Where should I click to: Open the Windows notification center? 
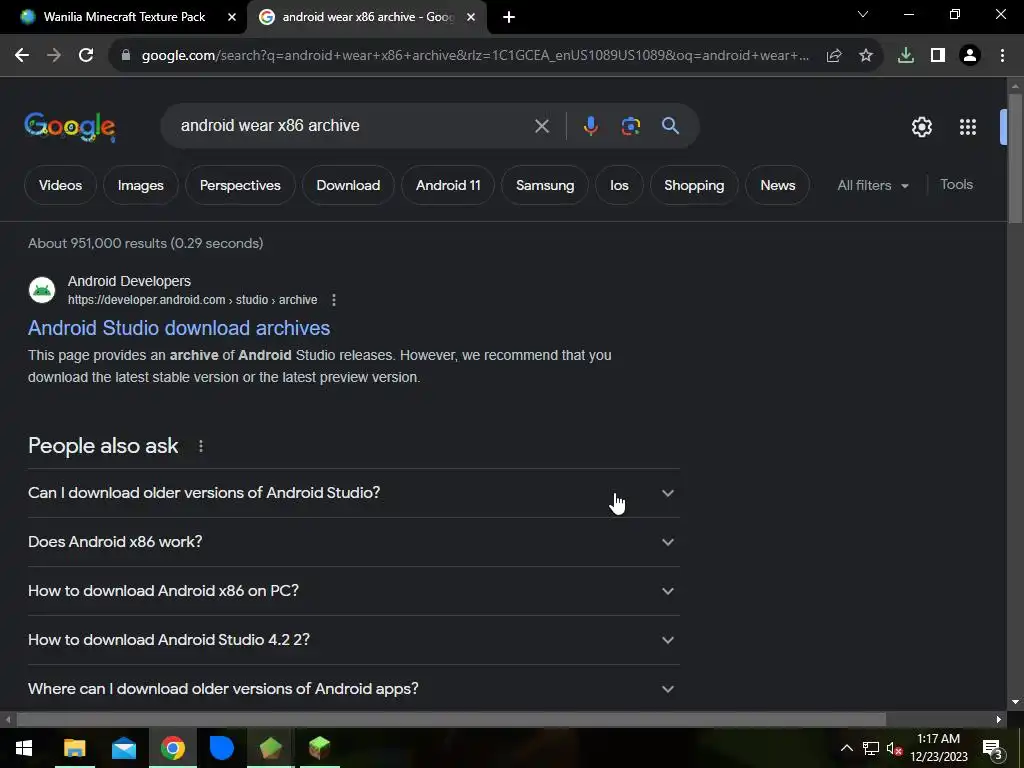click(993, 748)
